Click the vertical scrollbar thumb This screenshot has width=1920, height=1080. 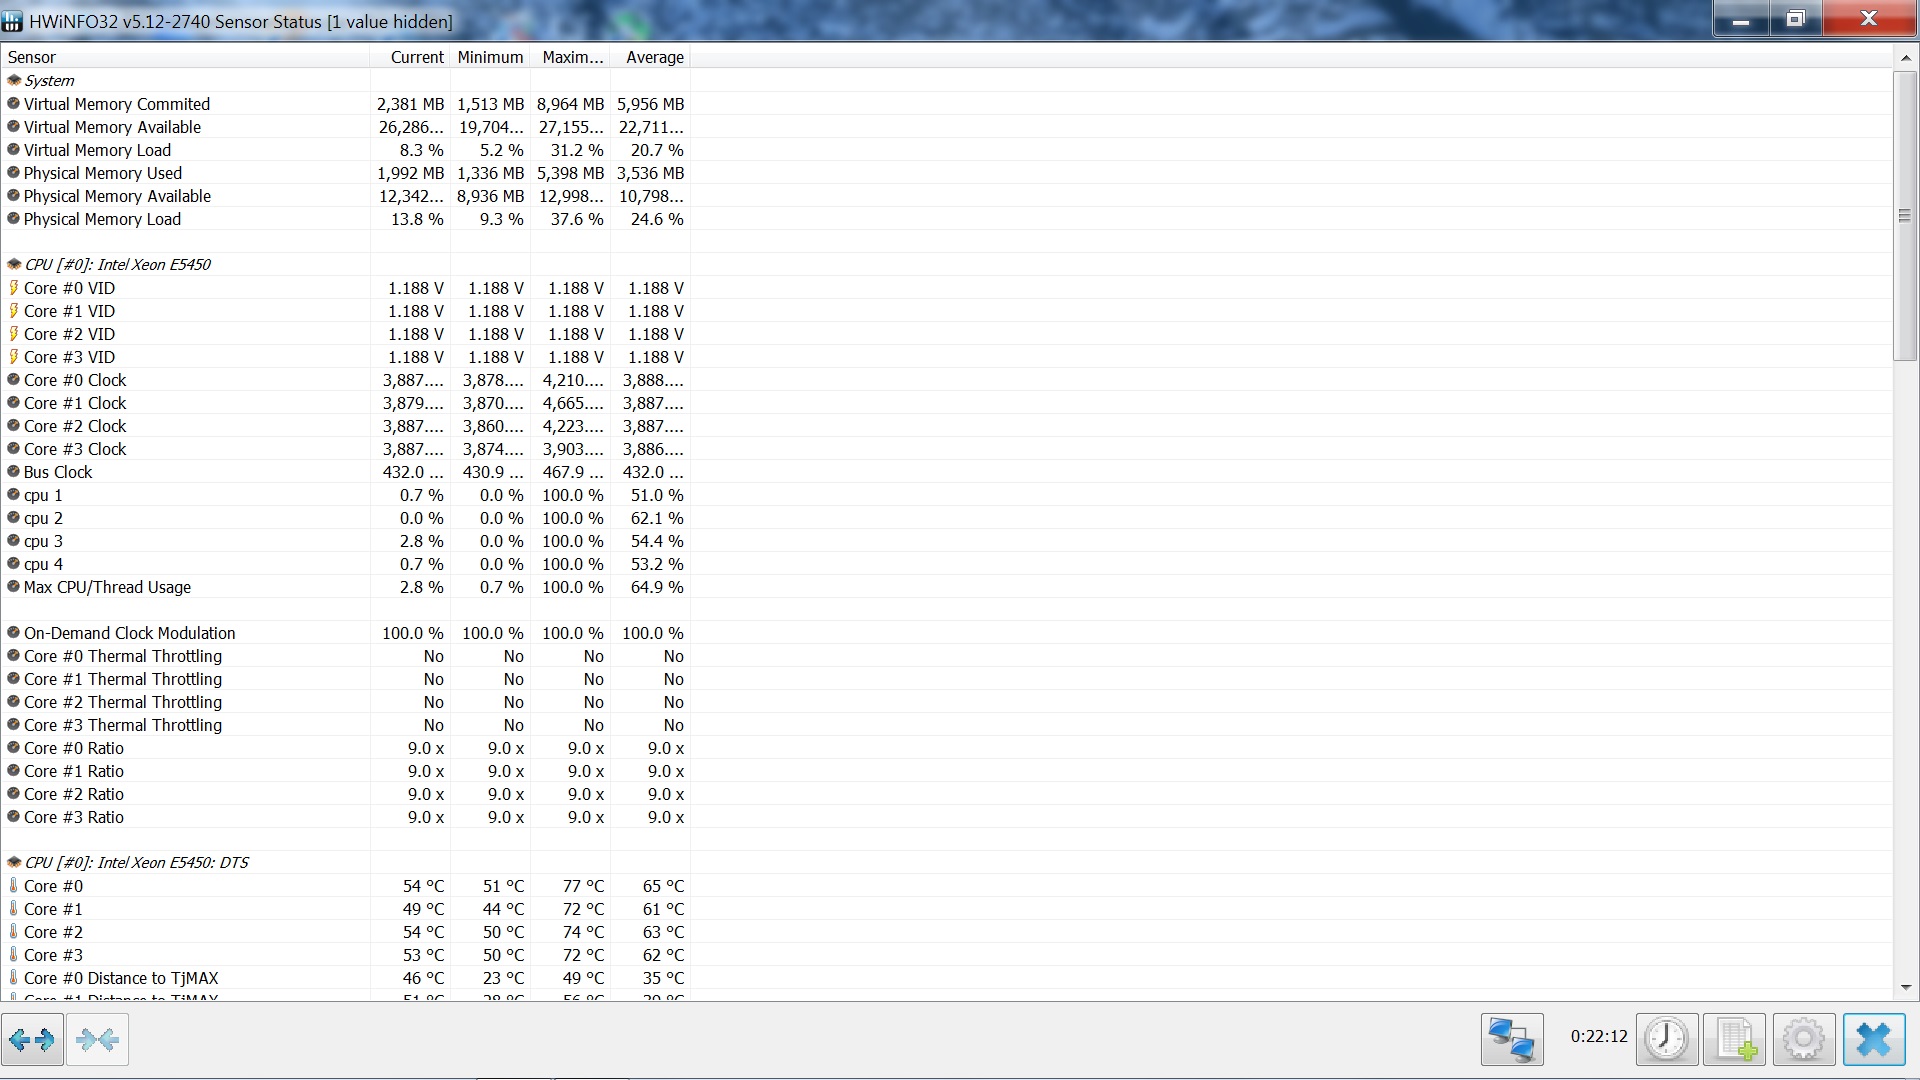pos(1905,215)
